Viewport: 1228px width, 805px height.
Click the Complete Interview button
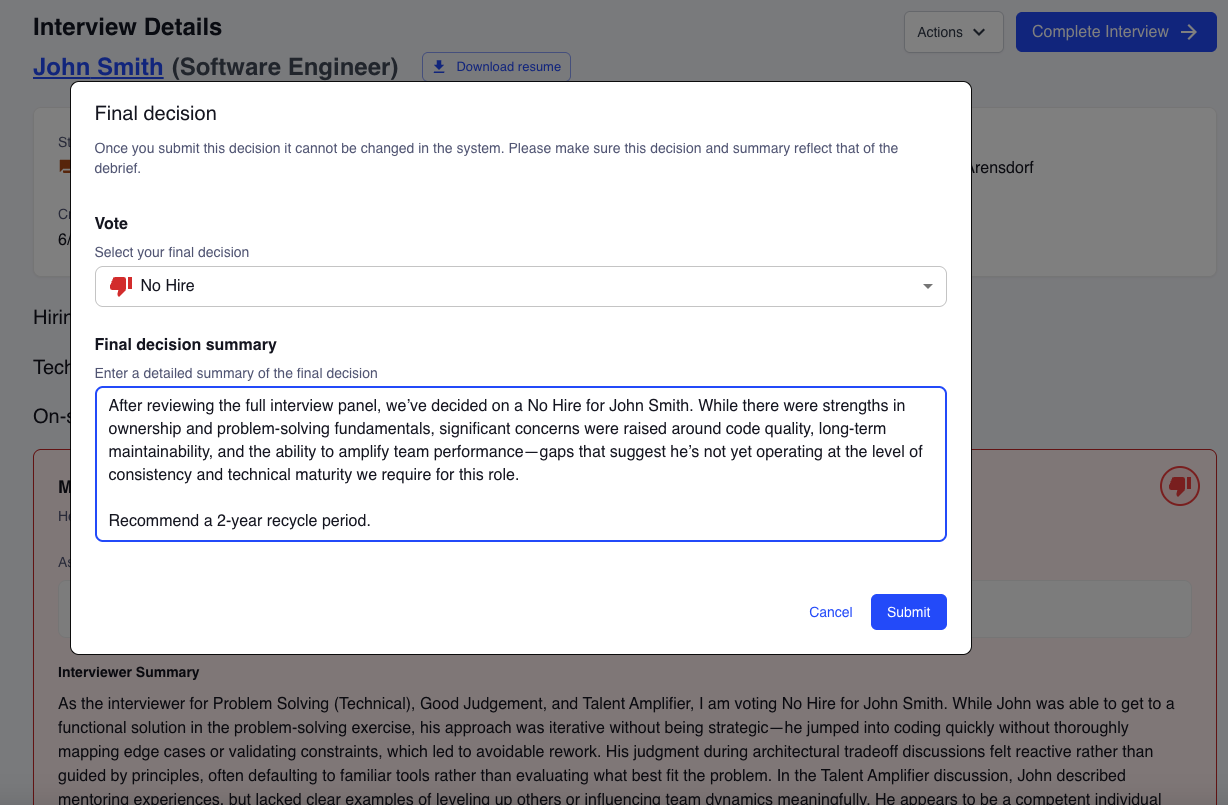pyautogui.click(x=1115, y=31)
